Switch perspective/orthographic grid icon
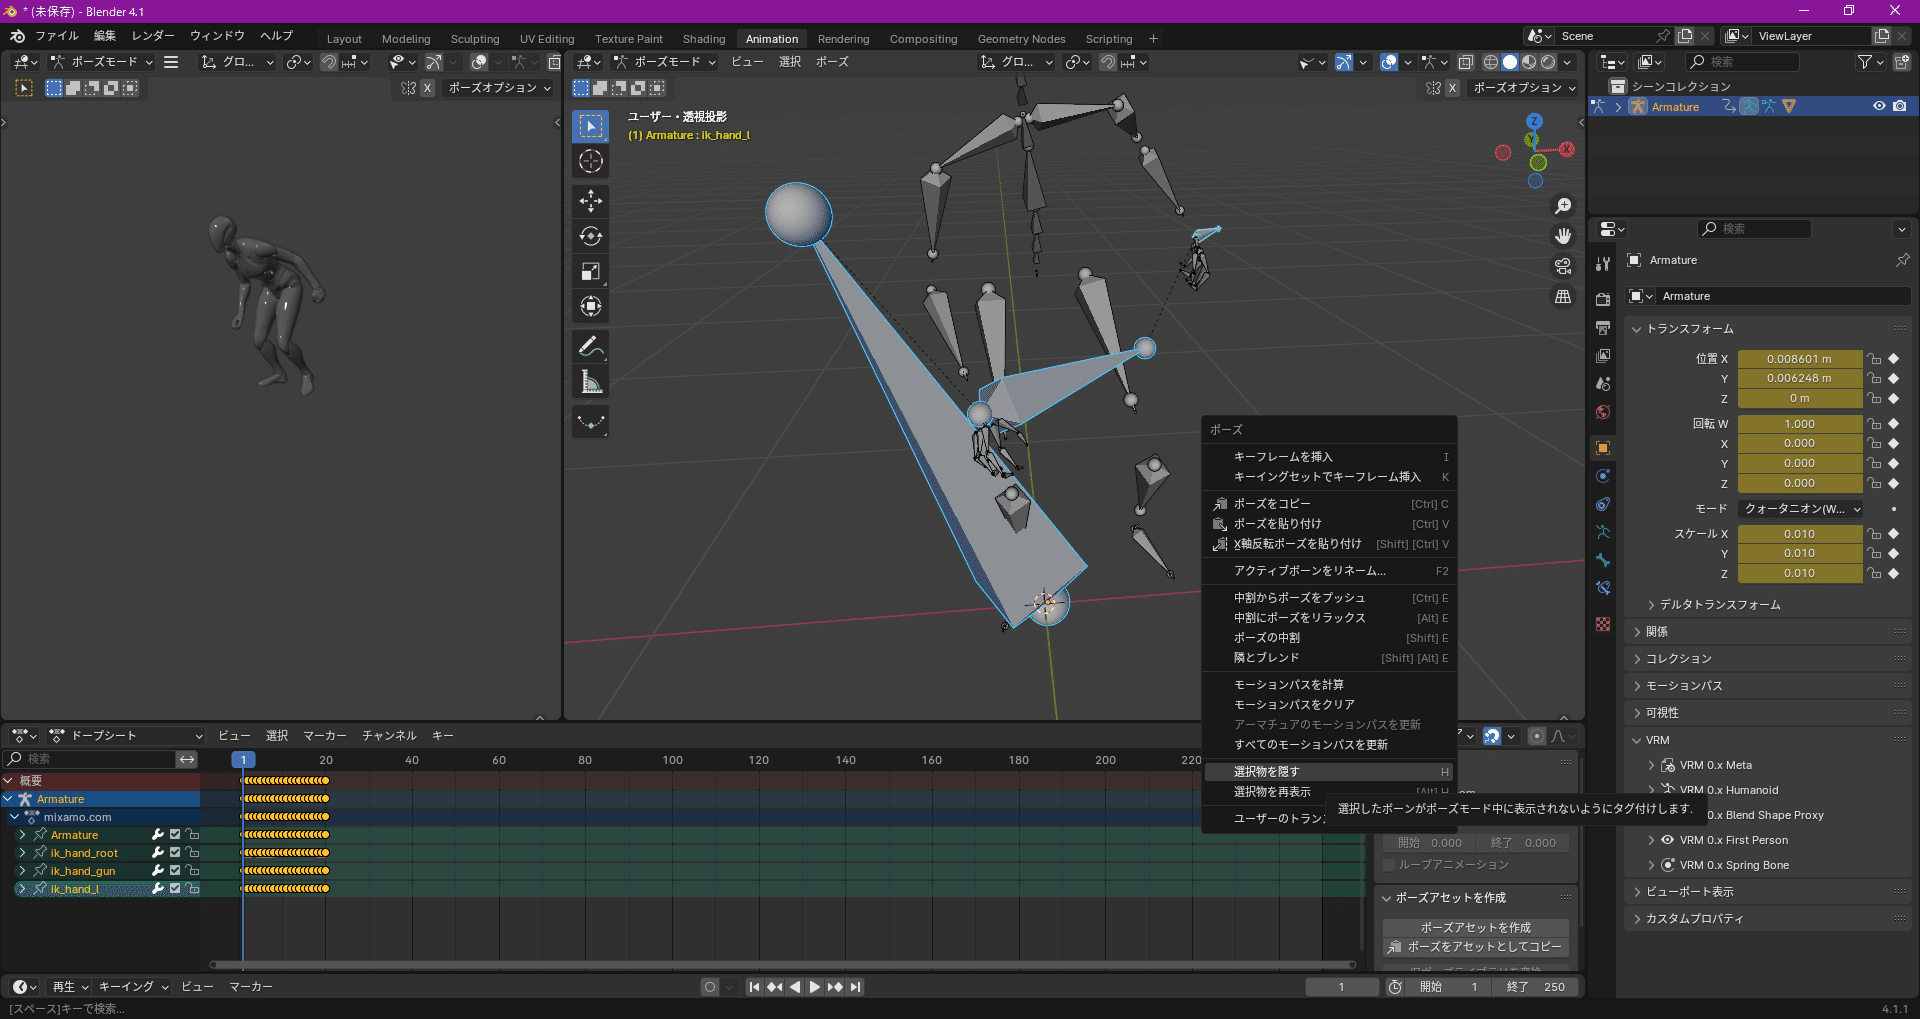1920x1019 pixels. point(1563,297)
